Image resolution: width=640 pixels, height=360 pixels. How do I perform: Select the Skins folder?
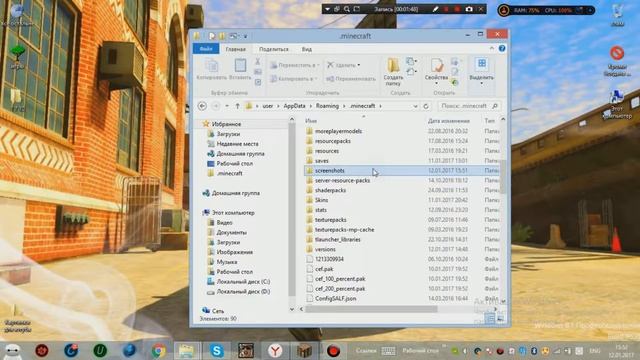coord(321,200)
